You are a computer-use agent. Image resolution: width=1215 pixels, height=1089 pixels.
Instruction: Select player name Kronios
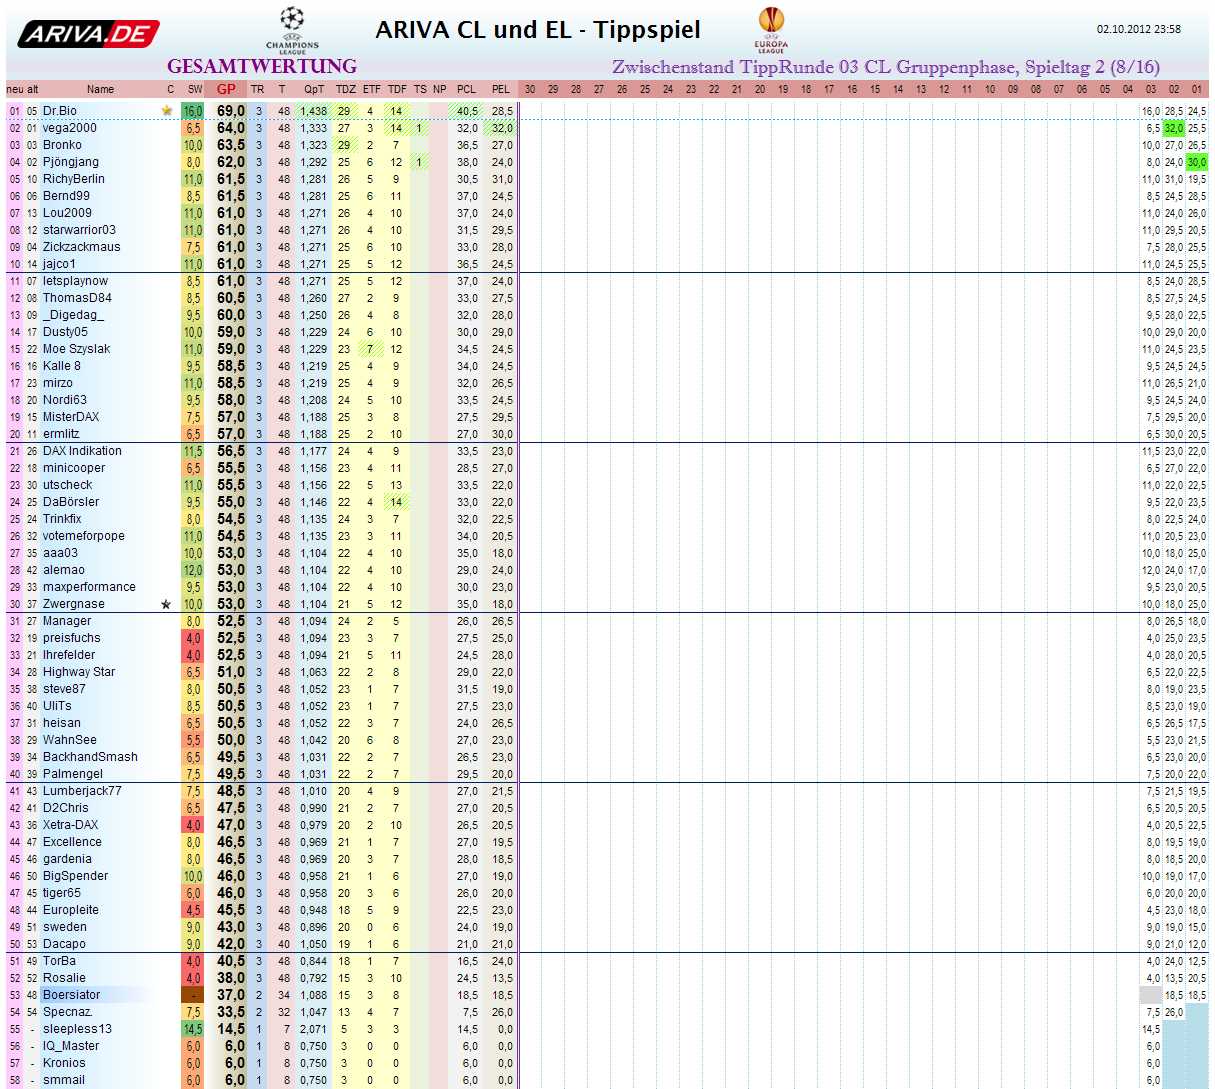point(64,1063)
